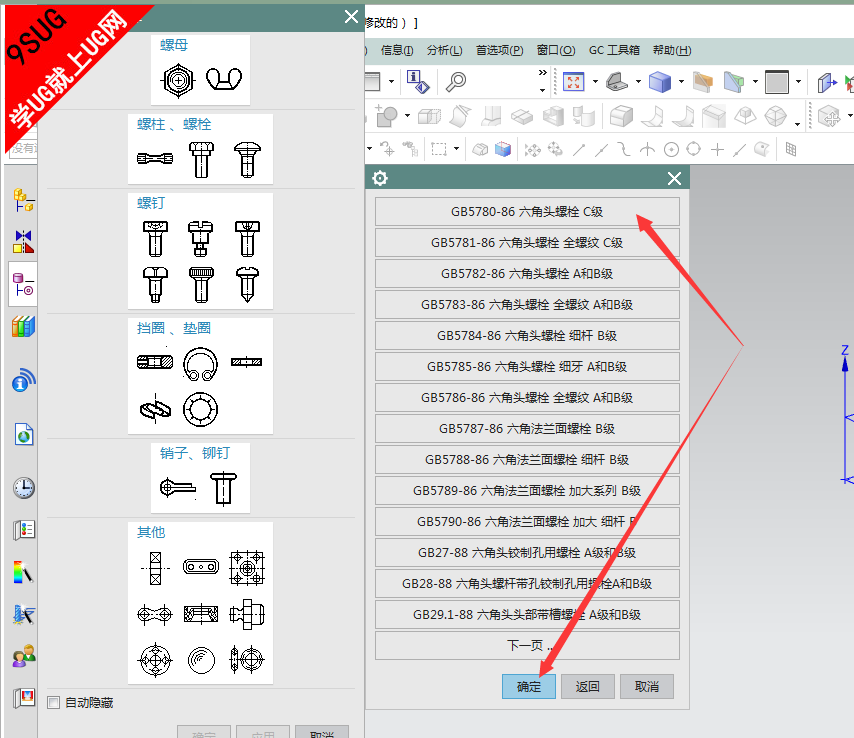Select GB5784-86 六角头螺栓 细杆 B级
The height and width of the screenshot is (738, 854).
(527, 336)
